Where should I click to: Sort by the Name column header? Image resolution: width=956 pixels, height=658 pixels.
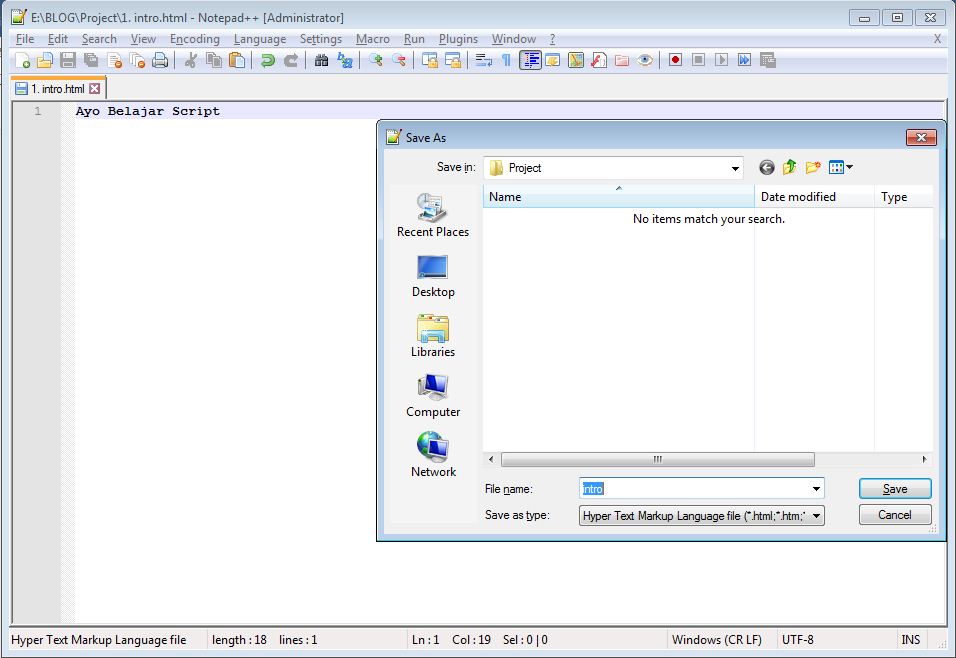coord(619,197)
